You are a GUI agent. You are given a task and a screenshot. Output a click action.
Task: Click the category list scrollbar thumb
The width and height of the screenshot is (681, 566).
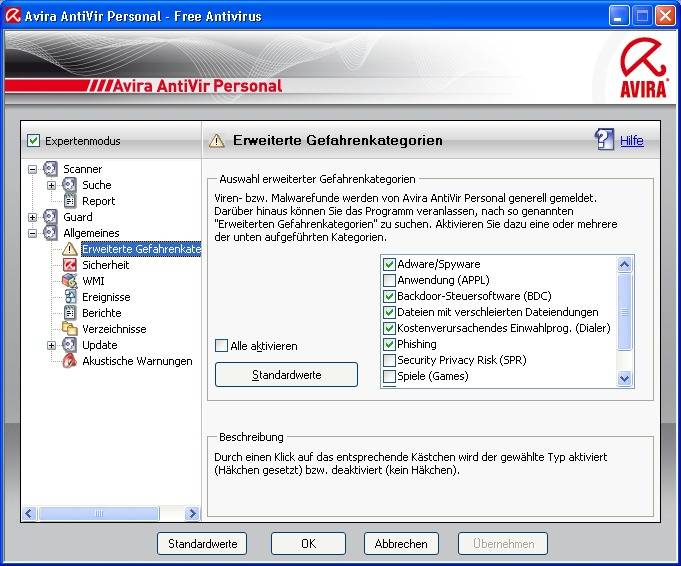coord(624,311)
